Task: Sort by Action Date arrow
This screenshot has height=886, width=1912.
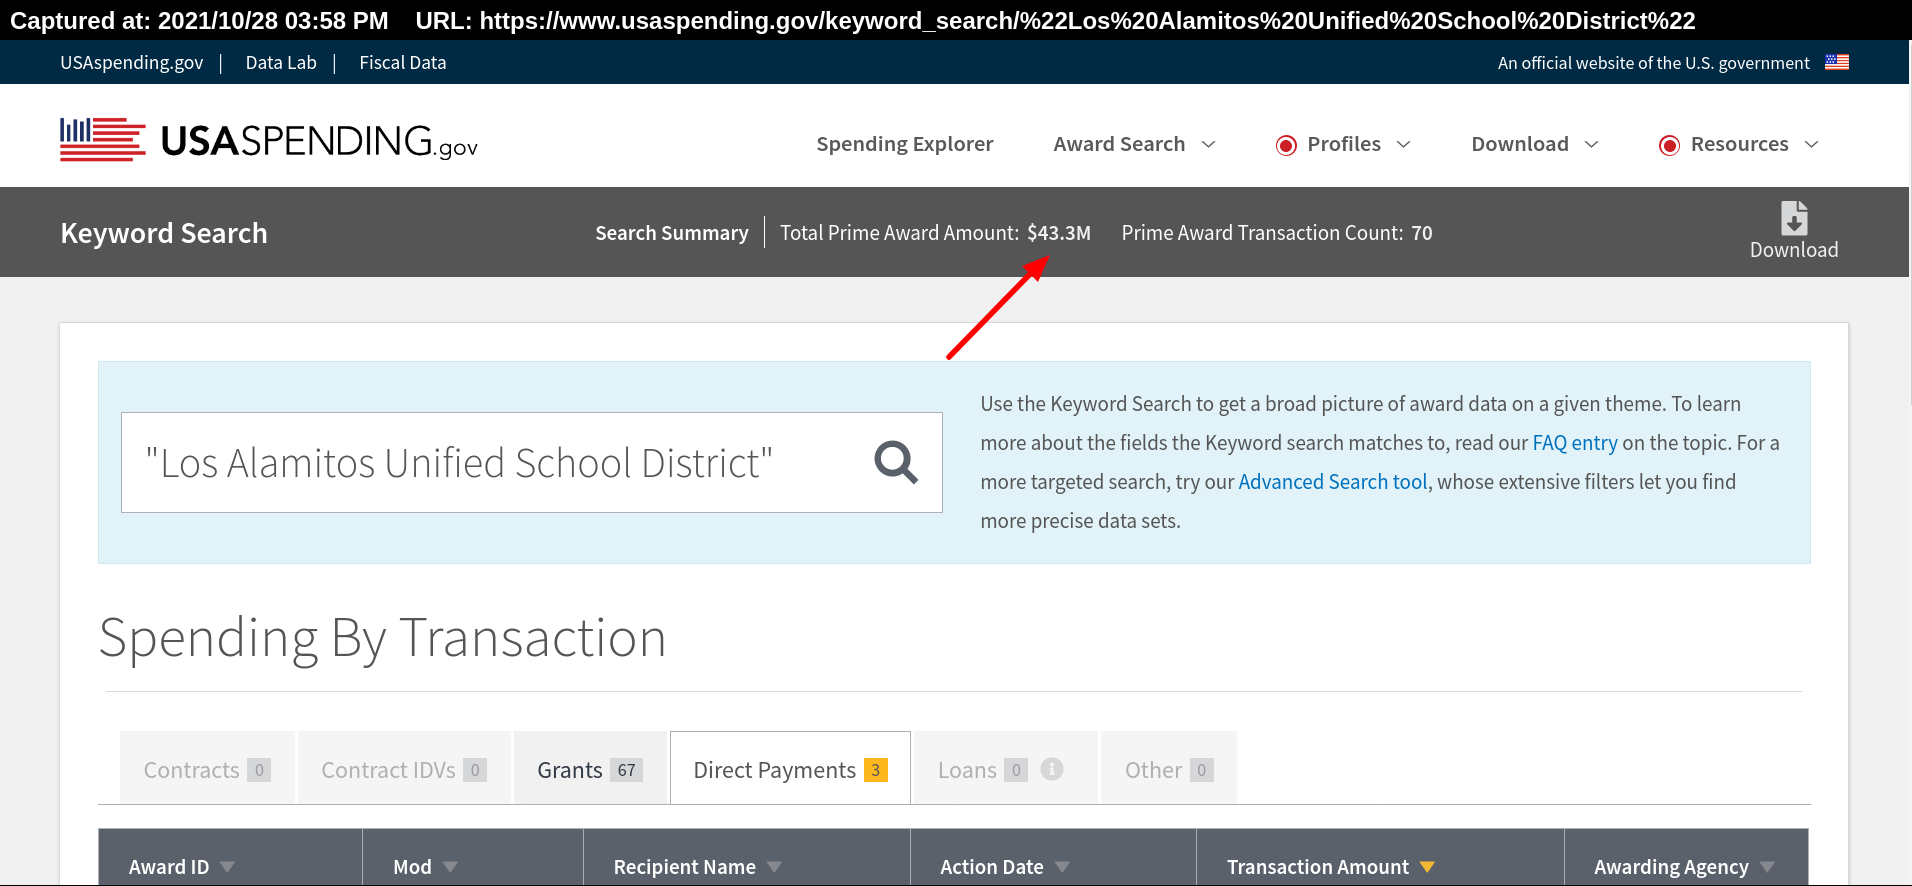Action: click(1062, 867)
